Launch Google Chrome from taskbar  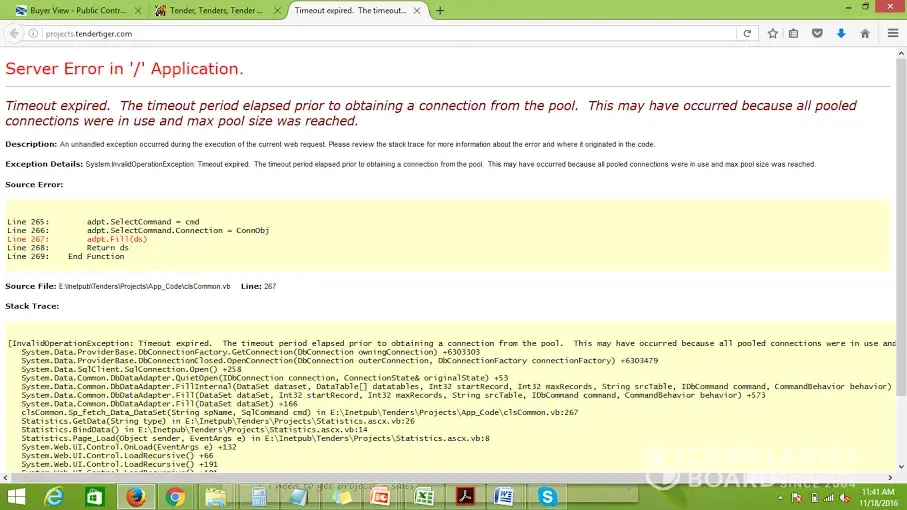pyautogui.click(x=175, y=496)
